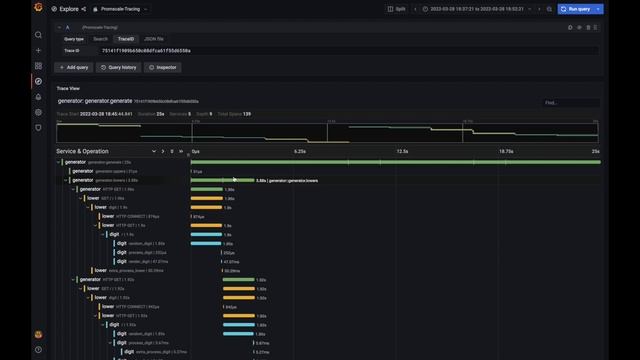This screenshot has height=360, width=640.
Task: Open the query Inspector
Action: tap(162, 67)
